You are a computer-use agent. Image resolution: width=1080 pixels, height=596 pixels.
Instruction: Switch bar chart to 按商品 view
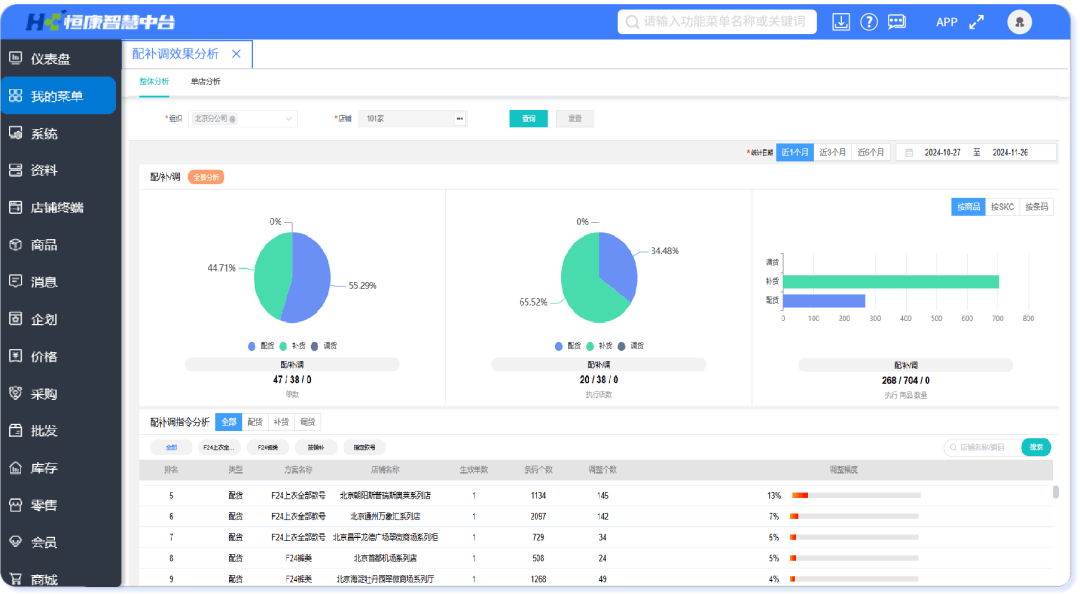(968, 207)
